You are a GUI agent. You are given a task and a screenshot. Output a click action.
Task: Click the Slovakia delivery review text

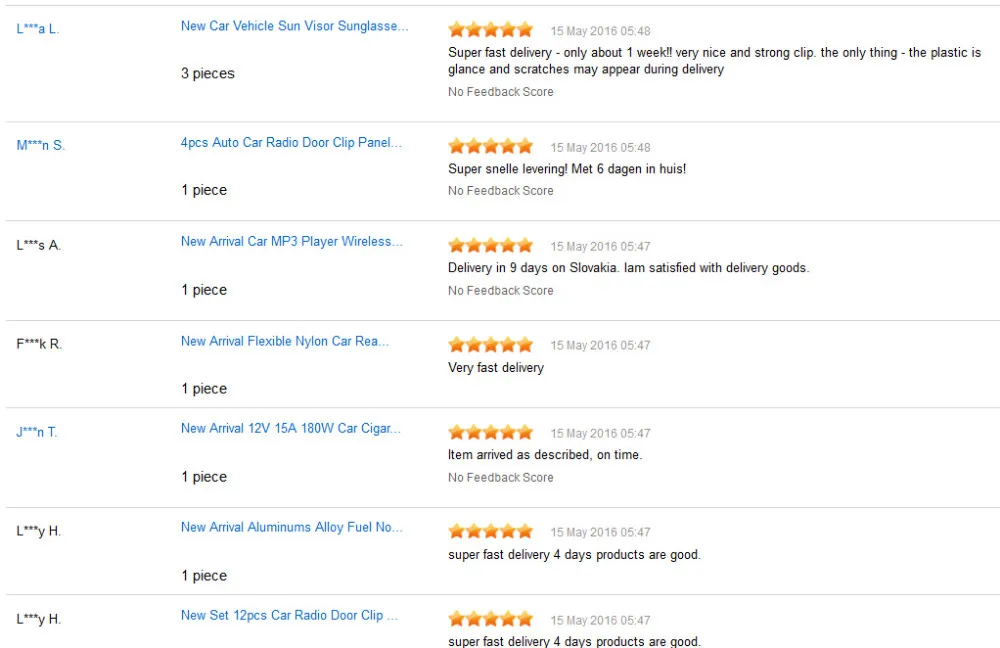pyautogui.click(x=628, y=268)
